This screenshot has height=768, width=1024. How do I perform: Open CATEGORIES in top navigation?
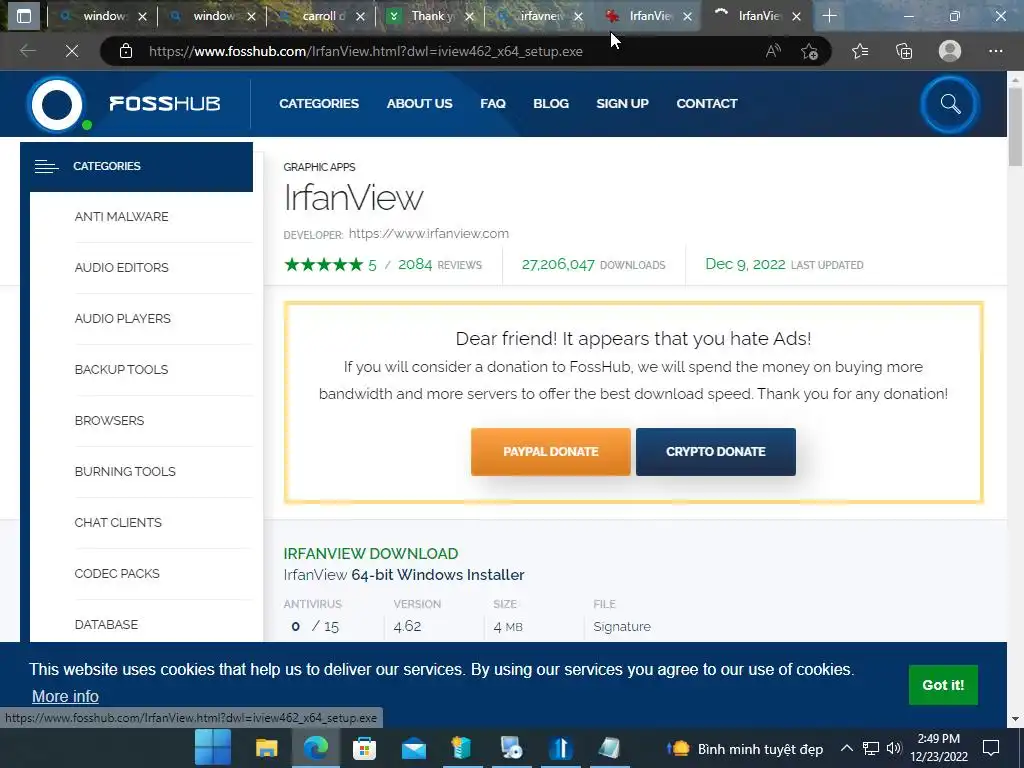319,104
